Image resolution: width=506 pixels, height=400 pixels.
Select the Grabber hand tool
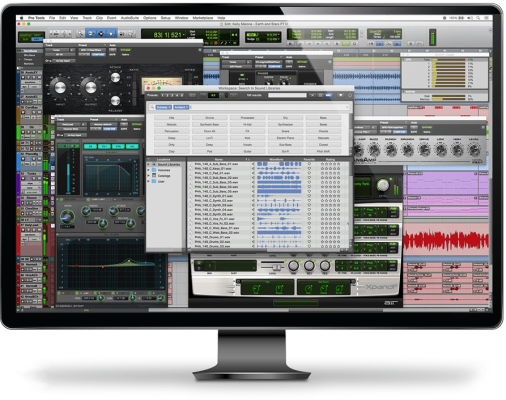coord(112,33)
